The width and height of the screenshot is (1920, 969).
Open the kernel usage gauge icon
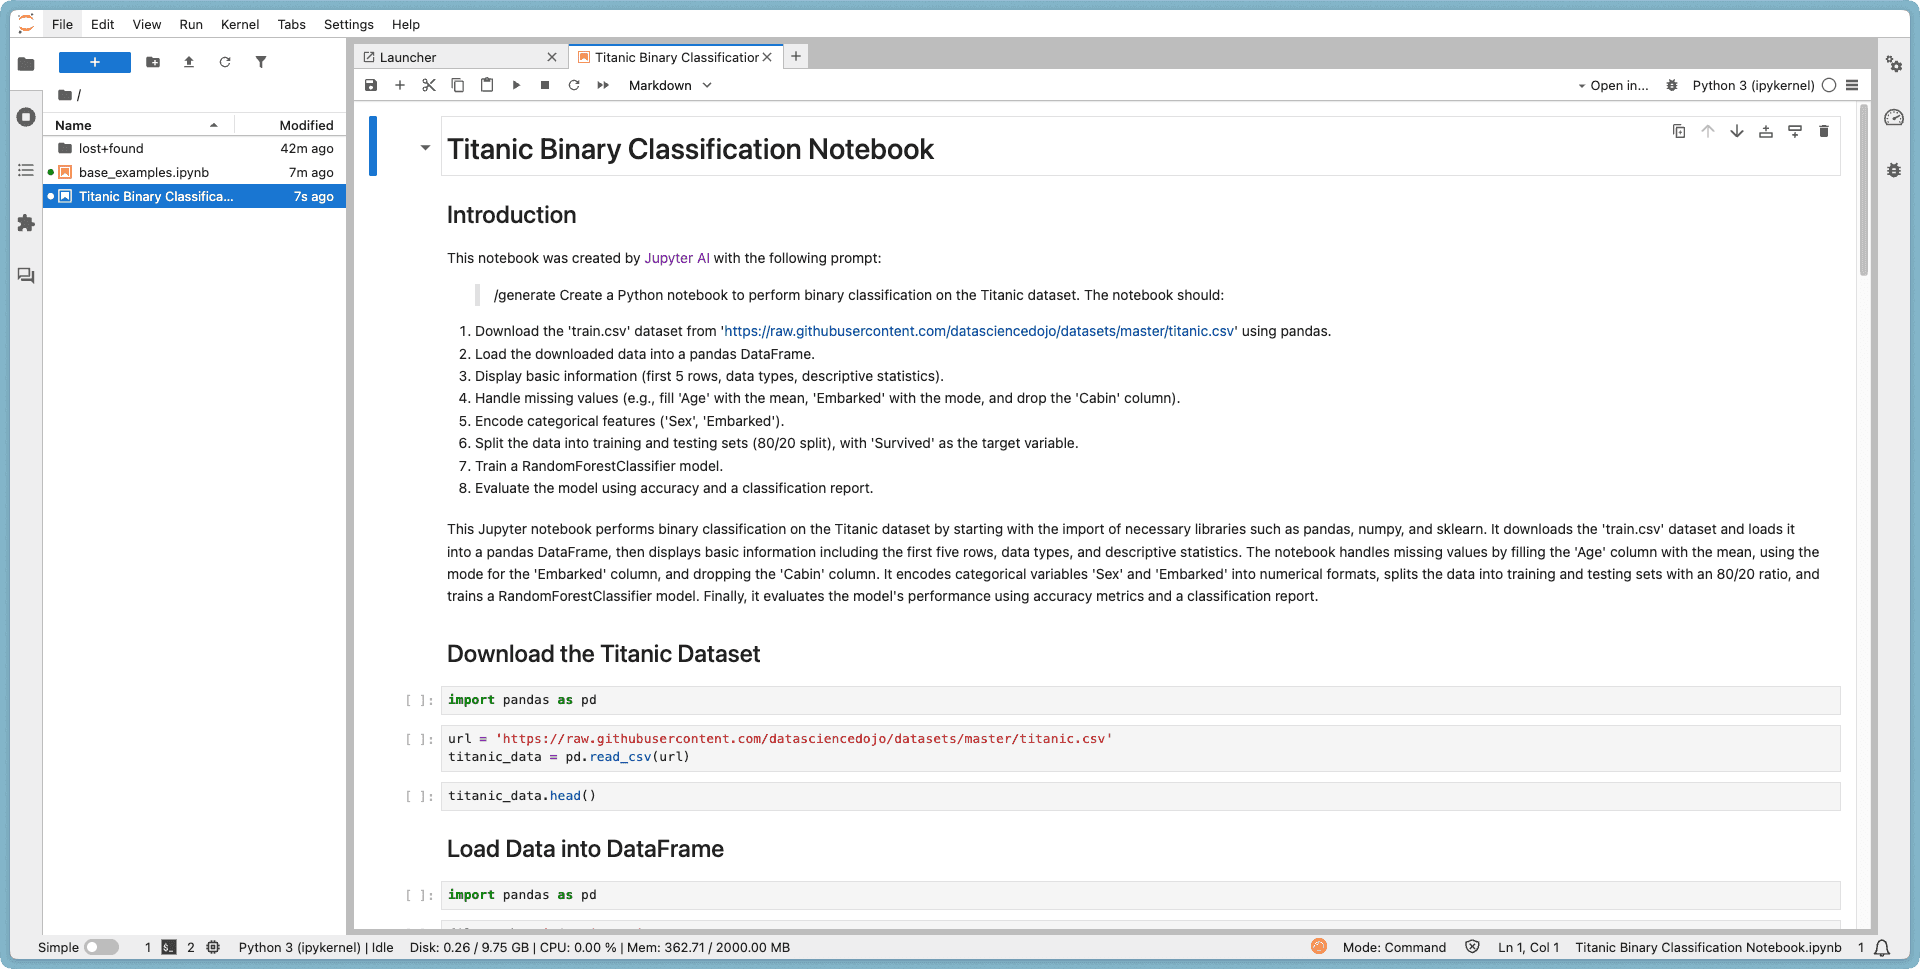pyautogui.click(x=1894, y=117)
